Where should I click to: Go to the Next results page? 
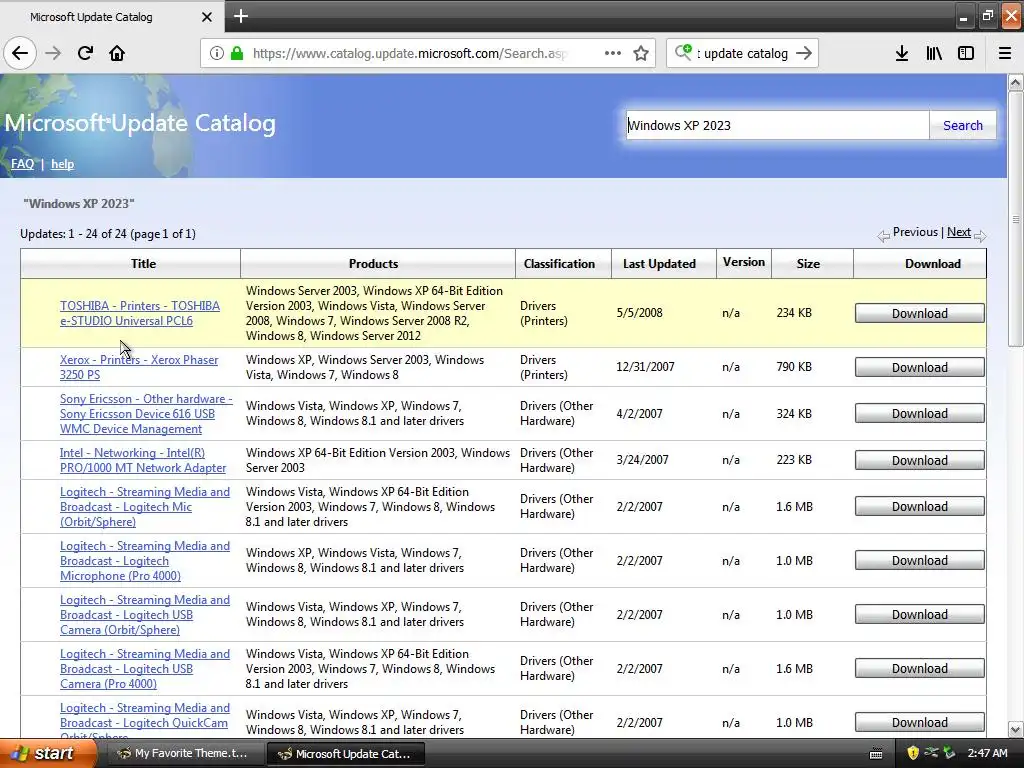pos(959,232)
